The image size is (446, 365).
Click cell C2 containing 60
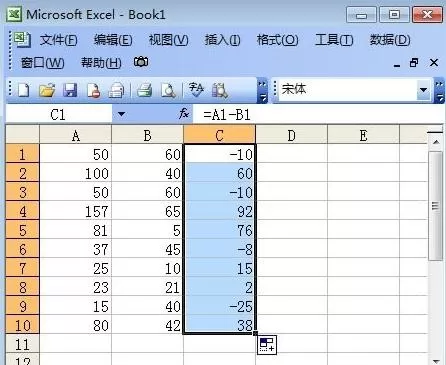click(x=219, y=173)
